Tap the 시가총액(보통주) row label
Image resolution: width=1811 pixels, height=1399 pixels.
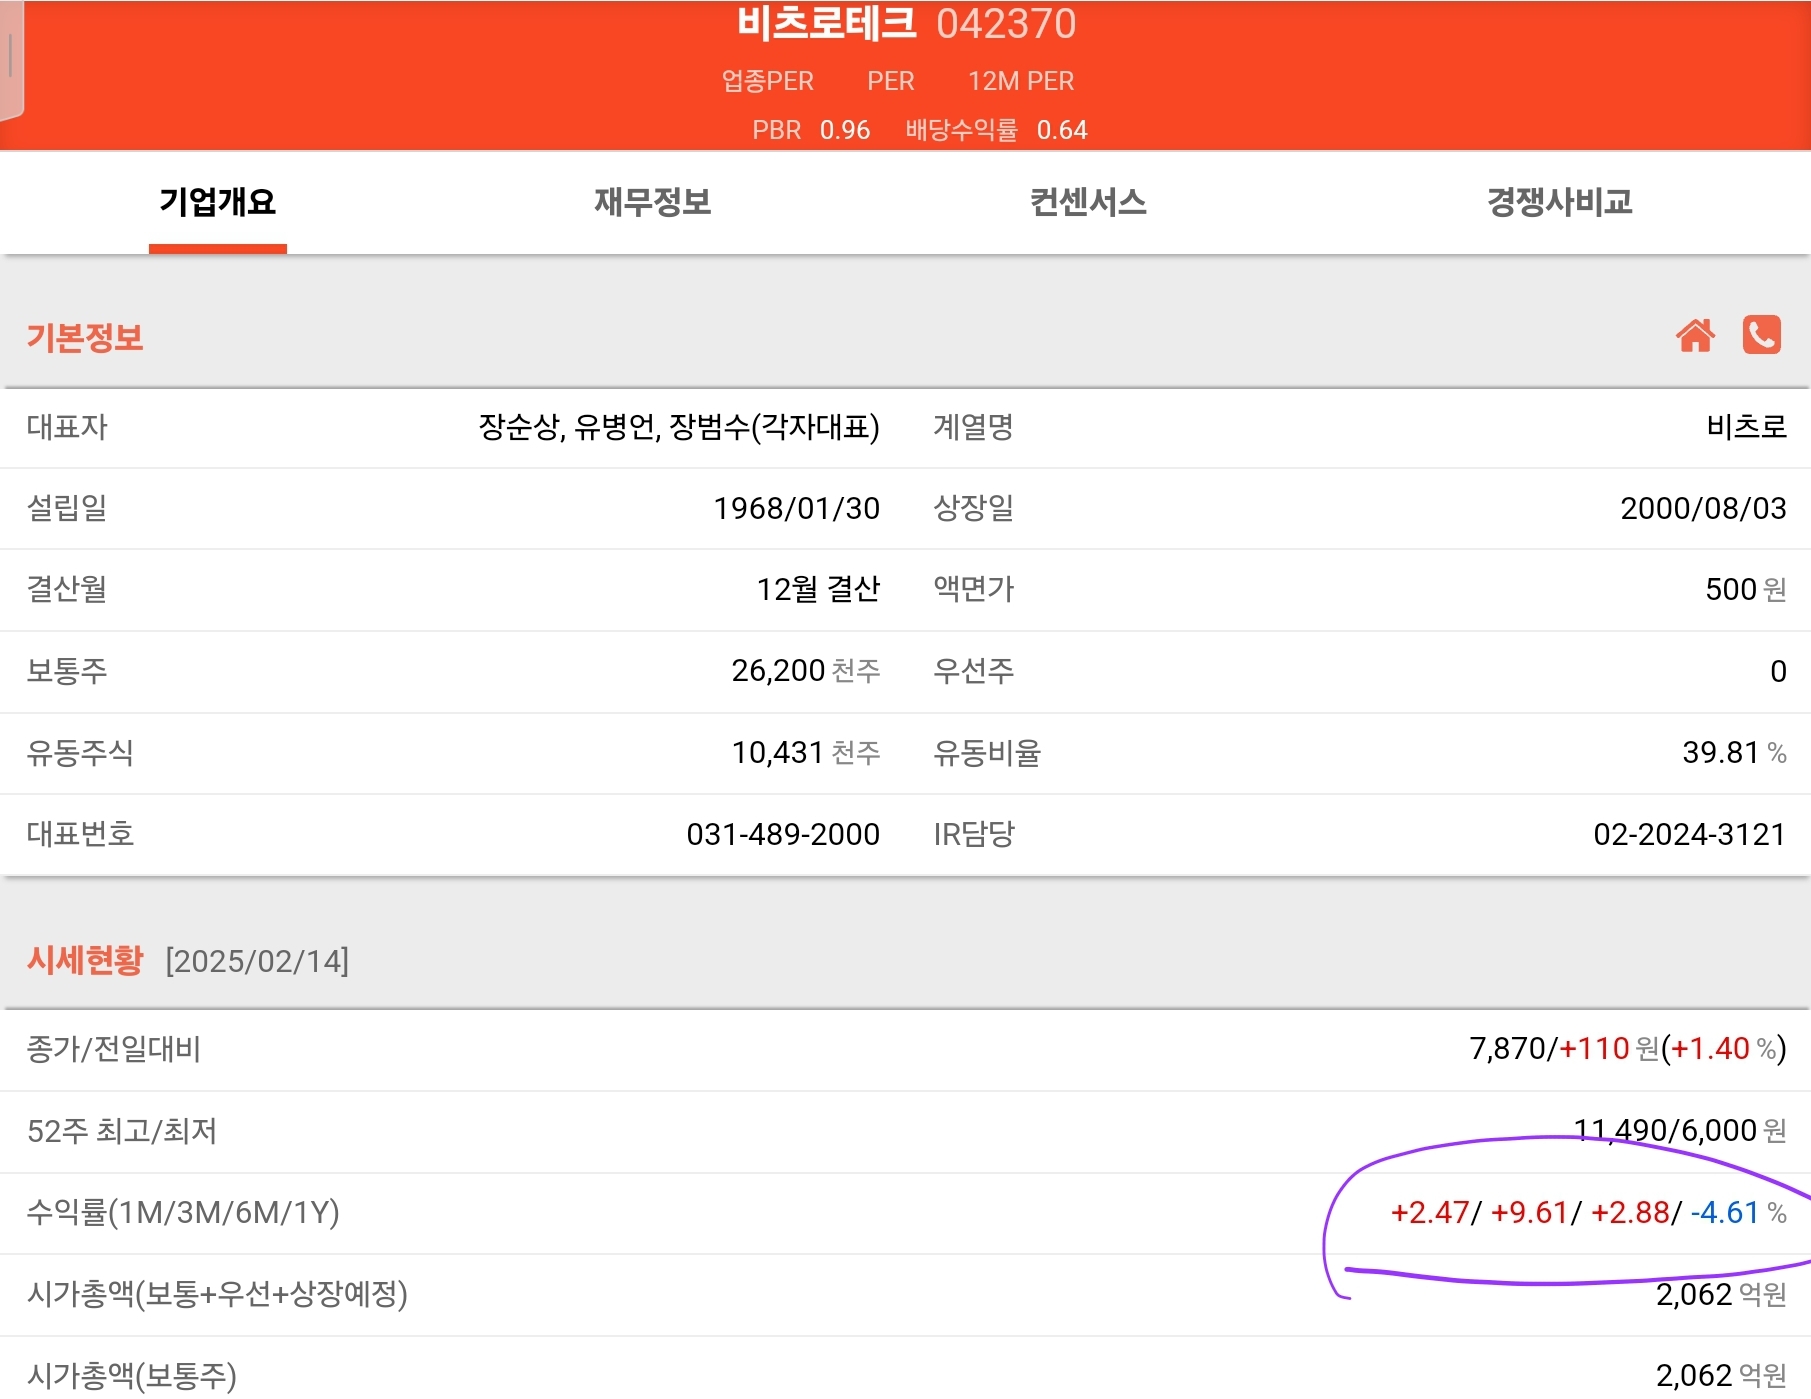pyautogui.click(x=132, y=1376)
